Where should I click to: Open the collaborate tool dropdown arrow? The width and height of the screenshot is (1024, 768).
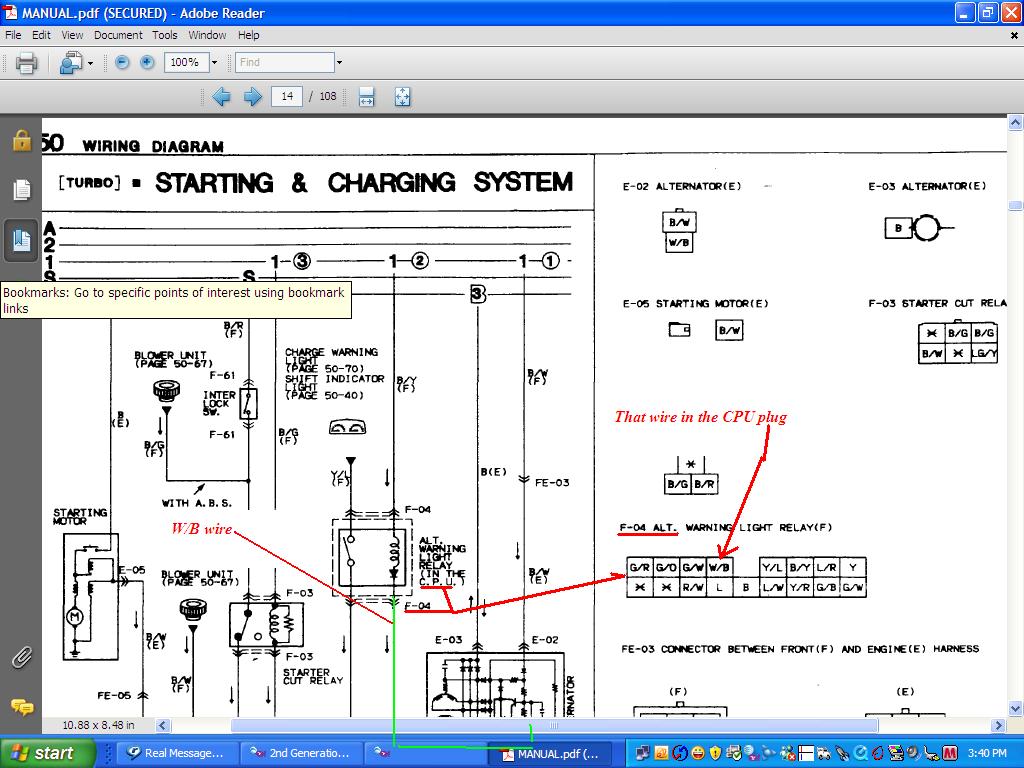click(90, 63)
